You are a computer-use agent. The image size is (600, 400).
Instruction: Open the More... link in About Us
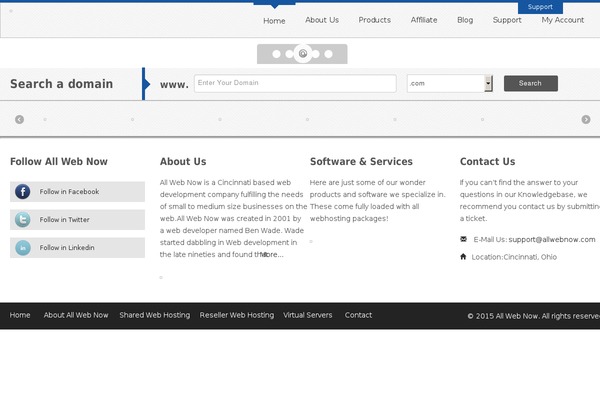[272, 255]
